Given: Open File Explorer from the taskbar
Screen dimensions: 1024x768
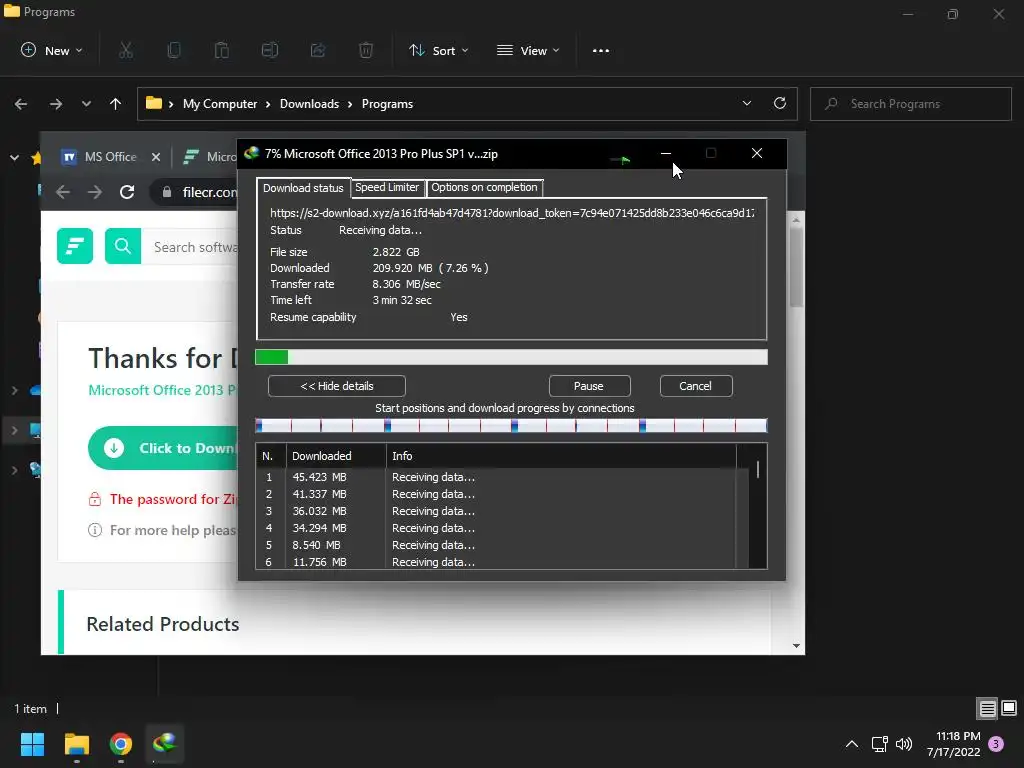Looking at the screenshot, I should 76,744.
